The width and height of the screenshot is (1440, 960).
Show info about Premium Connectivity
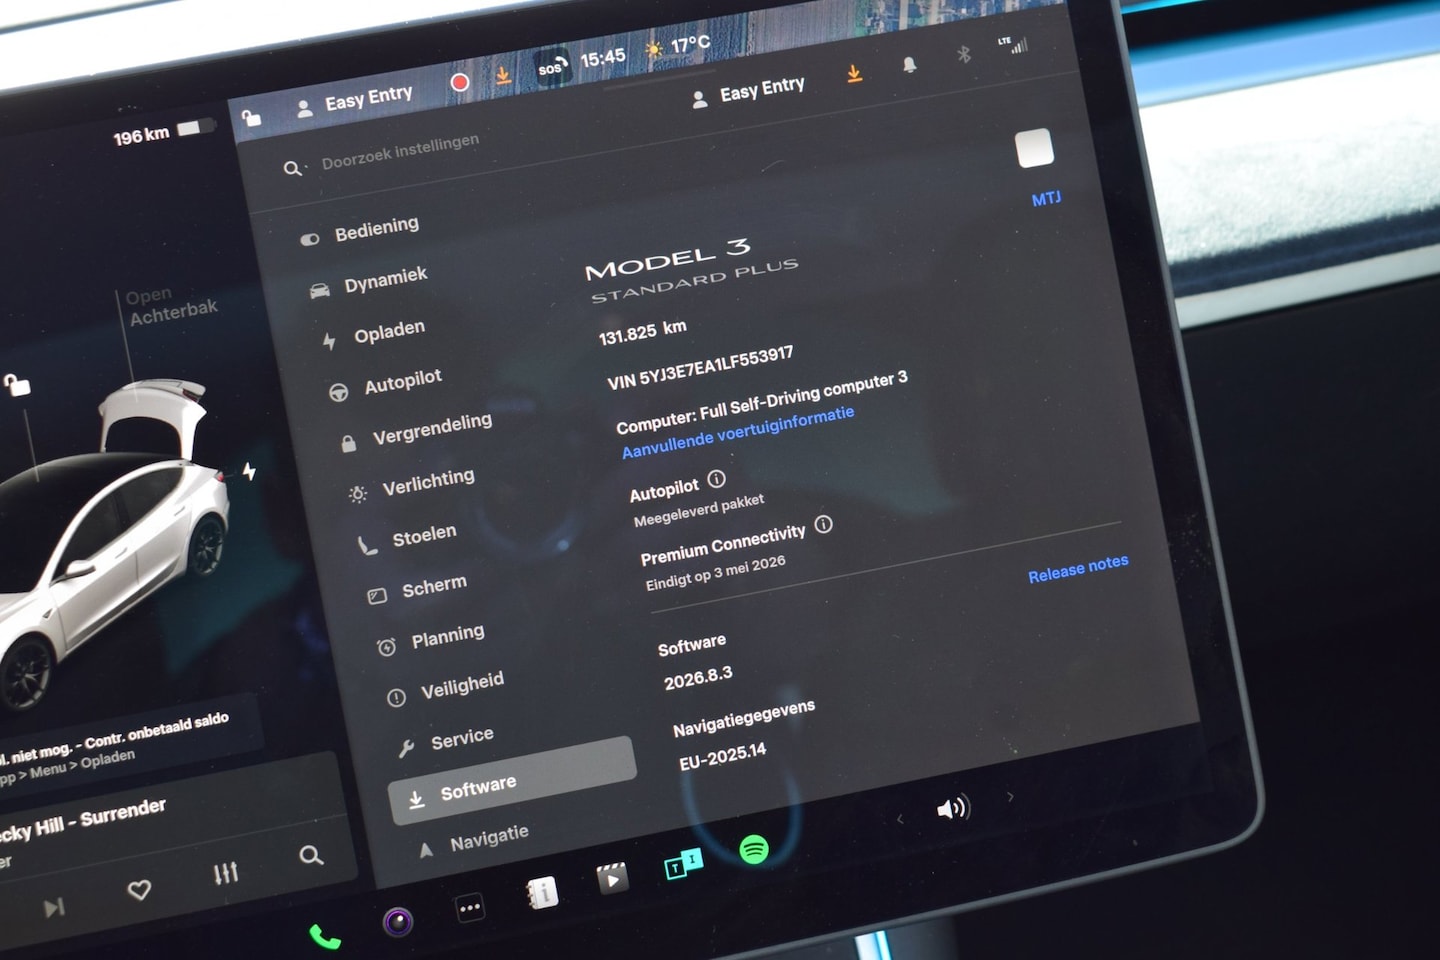pyautogui.click(x=823, y=524)
